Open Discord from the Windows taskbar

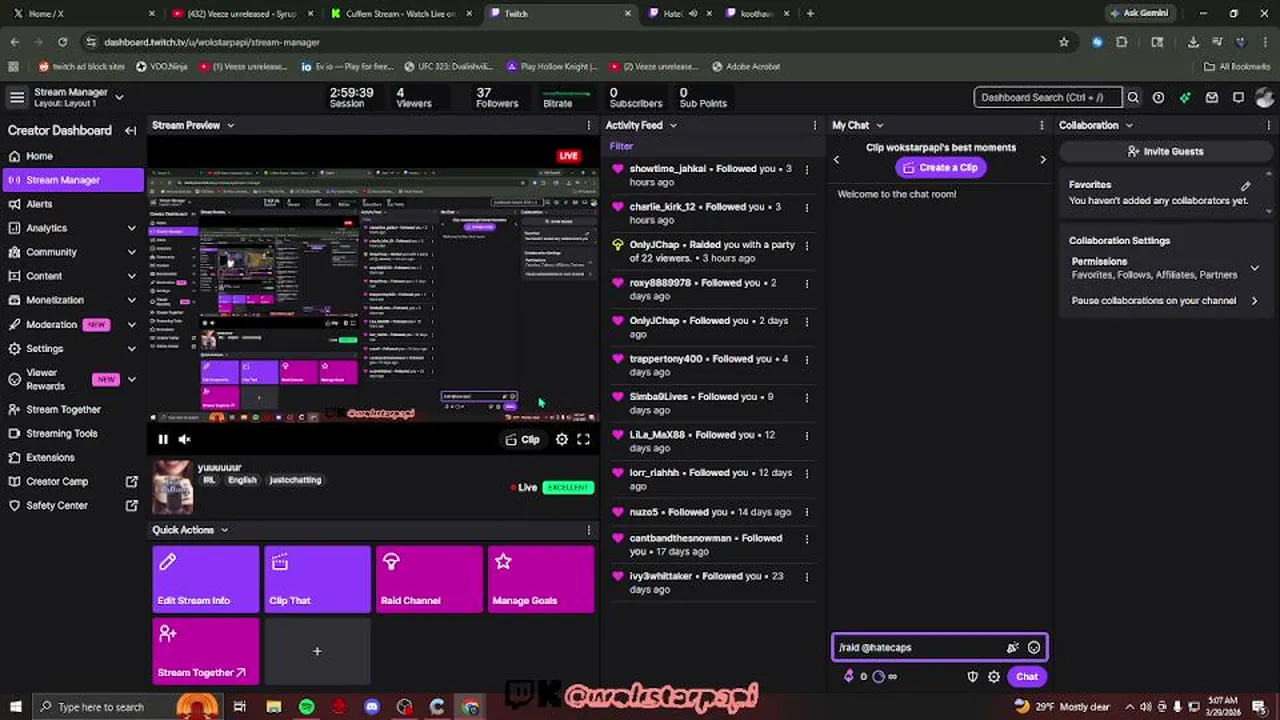[372, 707]
